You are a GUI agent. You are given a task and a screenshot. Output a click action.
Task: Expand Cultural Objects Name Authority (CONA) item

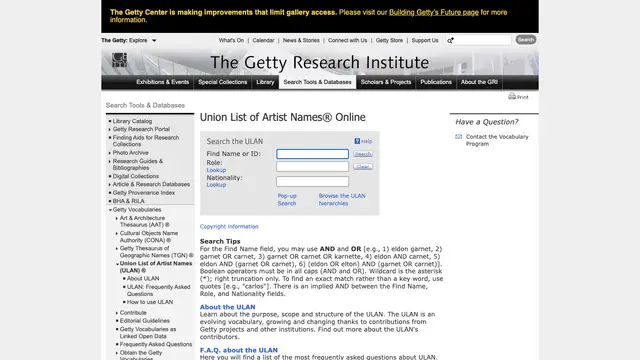click(117, 233)
